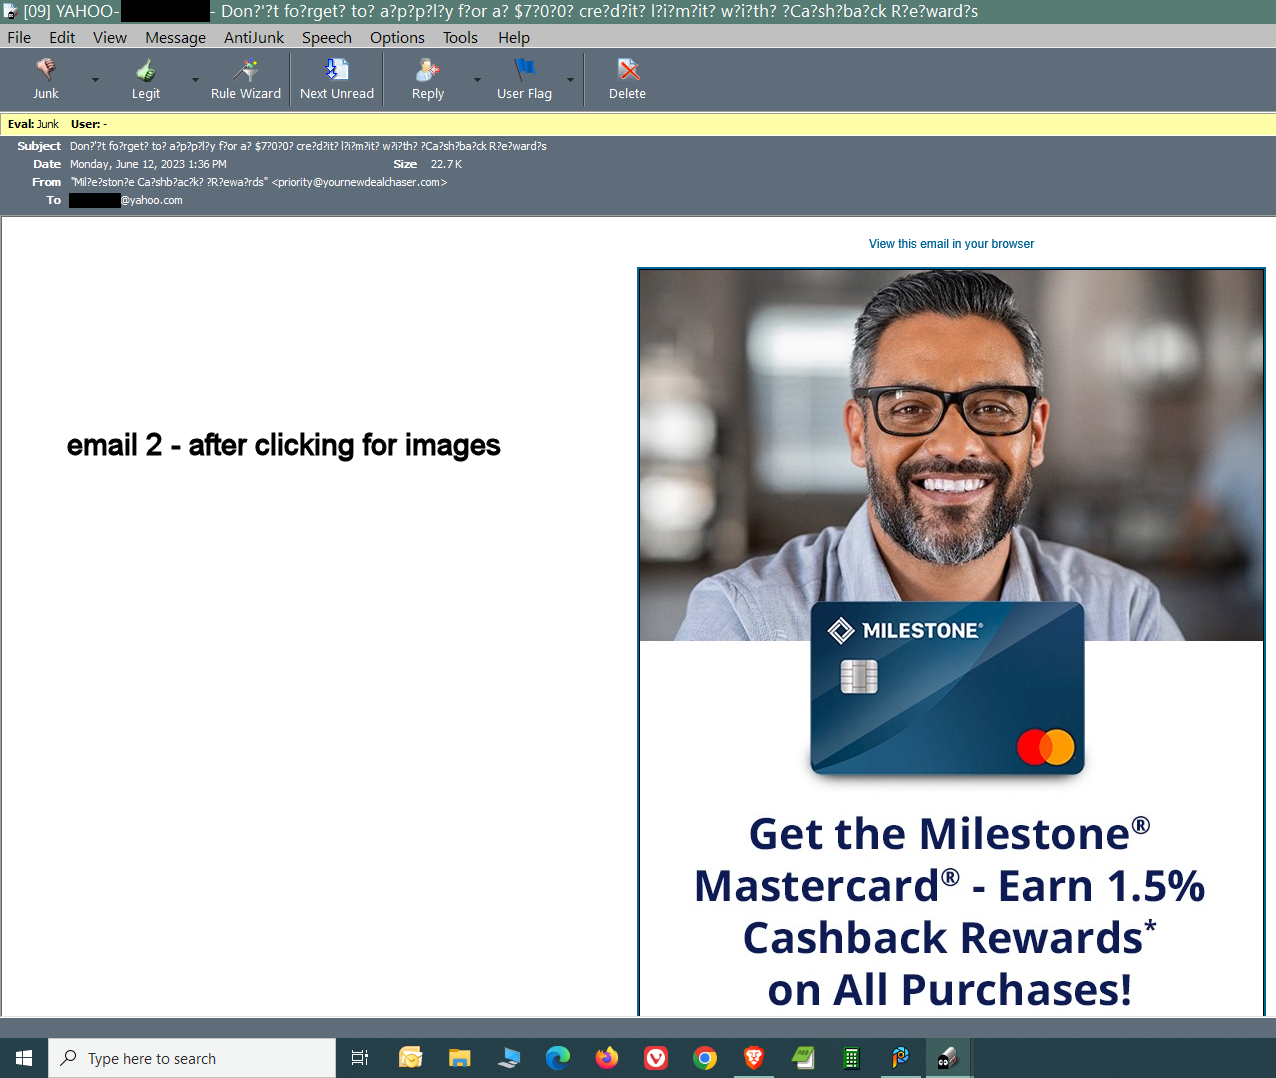Open the Tools menu
The height and width of the screenshot is (1078, 1276).
pyautogui.click(x=460, y=37)
